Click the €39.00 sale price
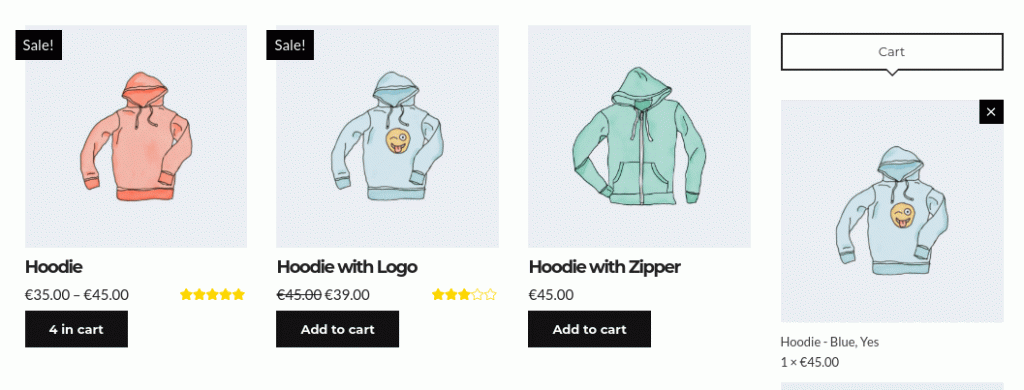 point(347,295)
